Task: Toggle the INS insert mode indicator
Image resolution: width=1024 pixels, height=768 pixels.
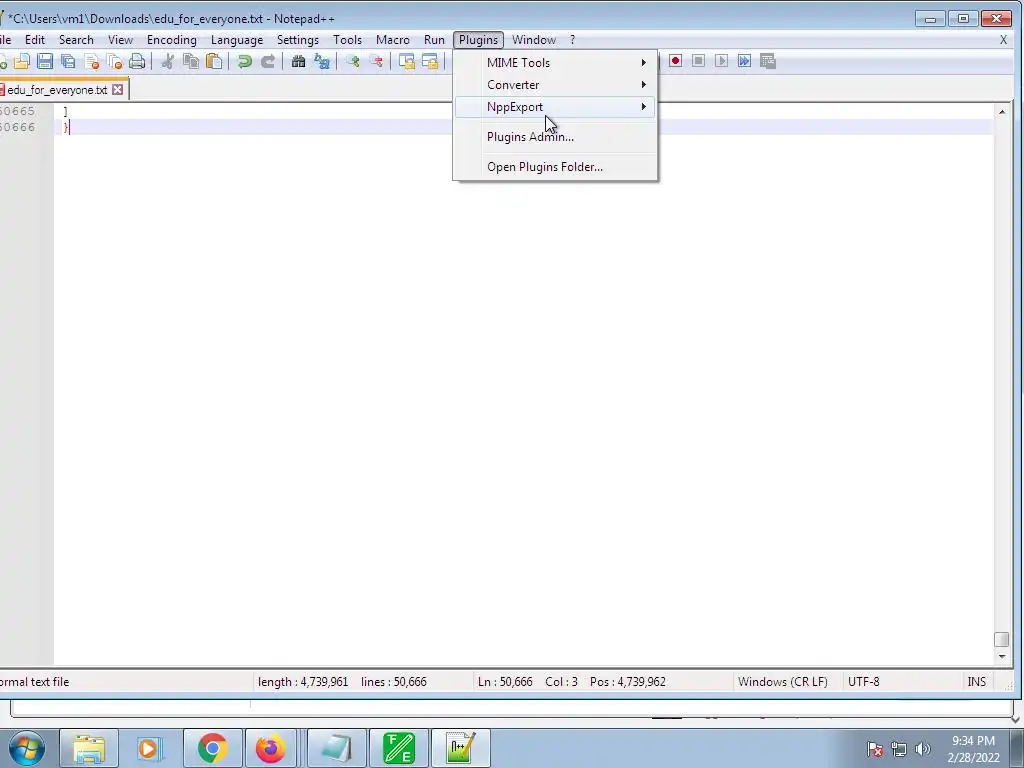Action: (976, 682)
